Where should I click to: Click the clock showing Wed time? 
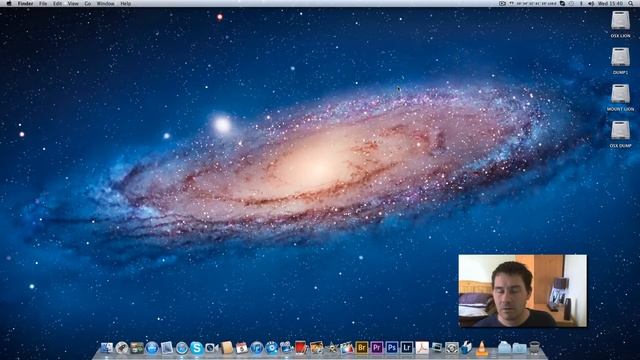611,3
